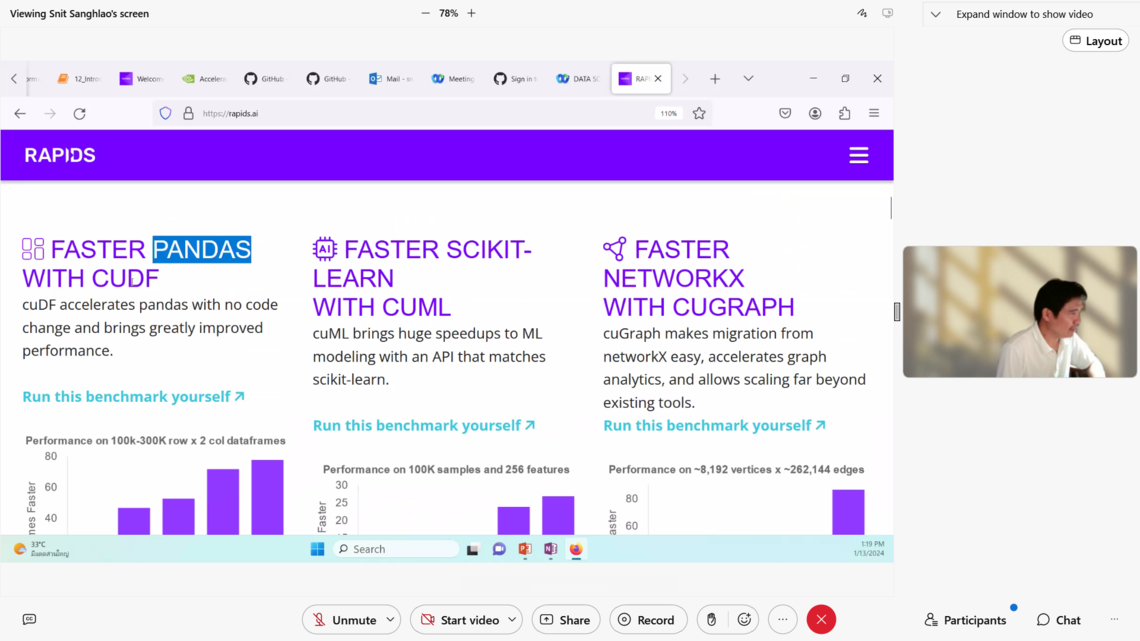This screenshot has height=641, width=1140.
Task: Expand window to show video chevron
Action: point(935,15)
